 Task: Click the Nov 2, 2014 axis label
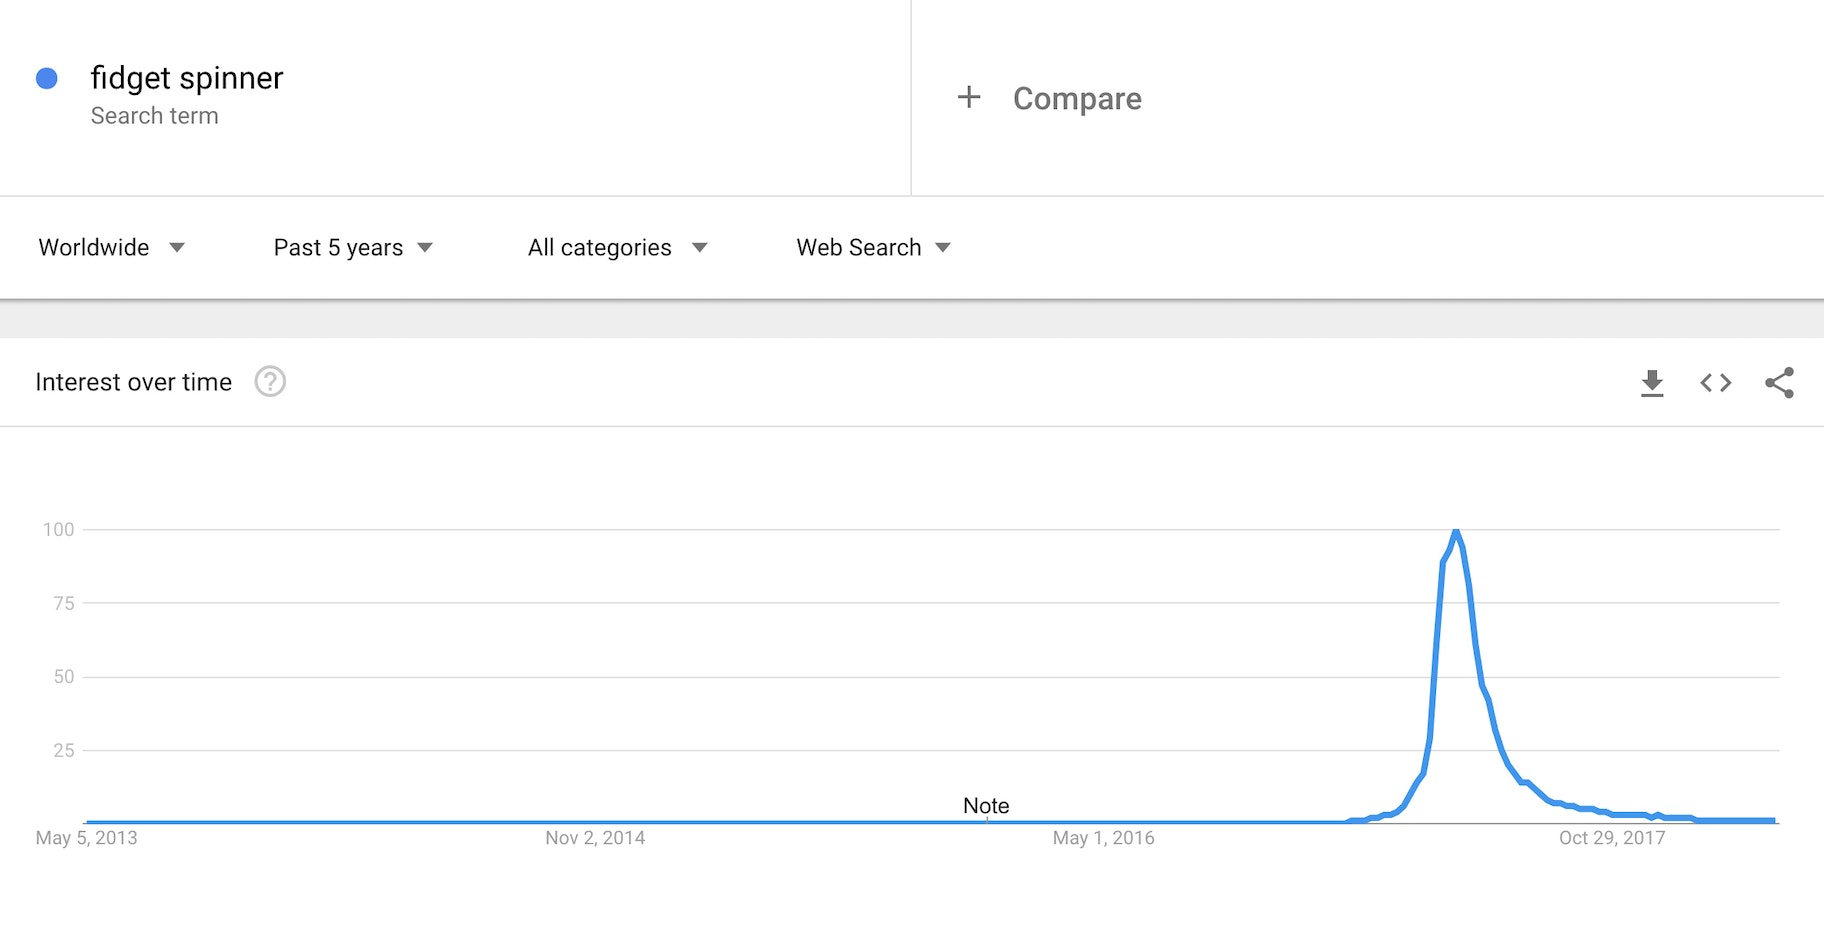[595, 838]
